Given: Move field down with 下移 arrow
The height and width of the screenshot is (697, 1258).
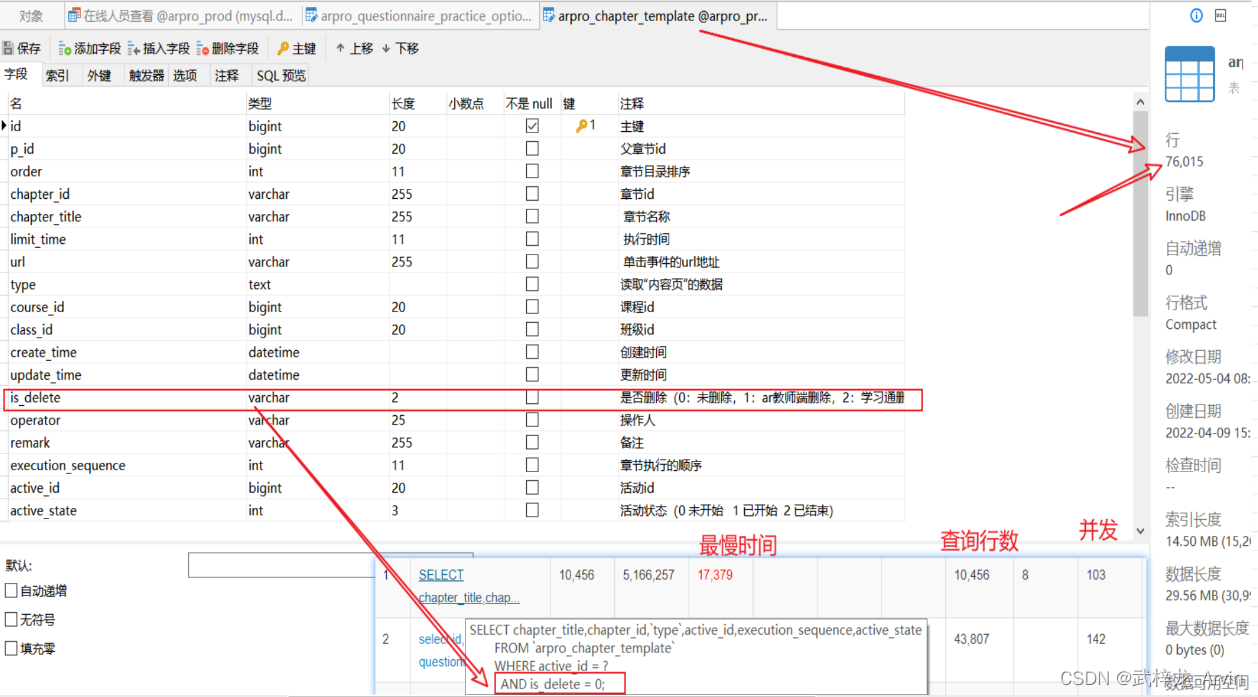Looking at the screenshot, I should coord(386,48).
